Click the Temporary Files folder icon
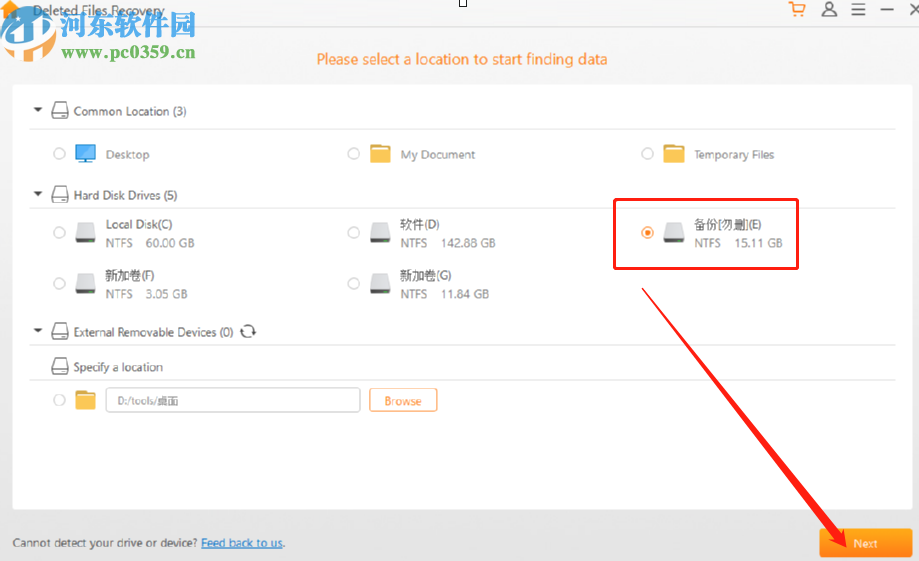This screenshot has height=561, width=919. (674, 154)
